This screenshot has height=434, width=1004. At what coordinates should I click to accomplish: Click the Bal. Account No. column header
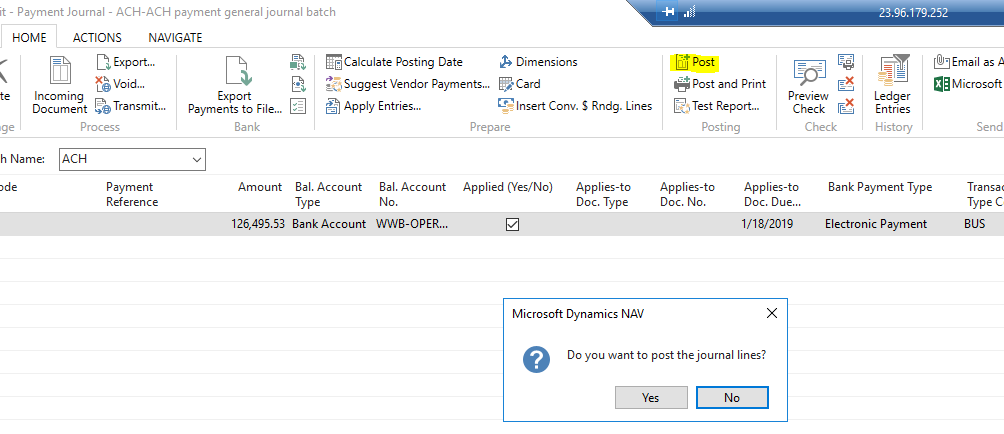click(412, 195)
